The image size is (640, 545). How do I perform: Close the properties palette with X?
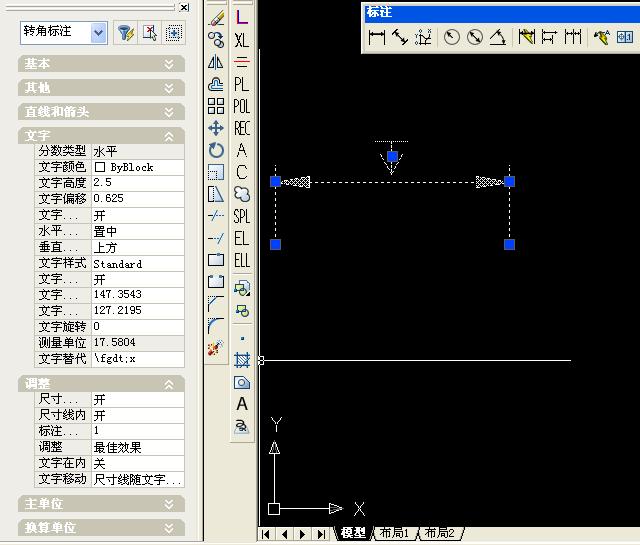click(x=184, y=7)
